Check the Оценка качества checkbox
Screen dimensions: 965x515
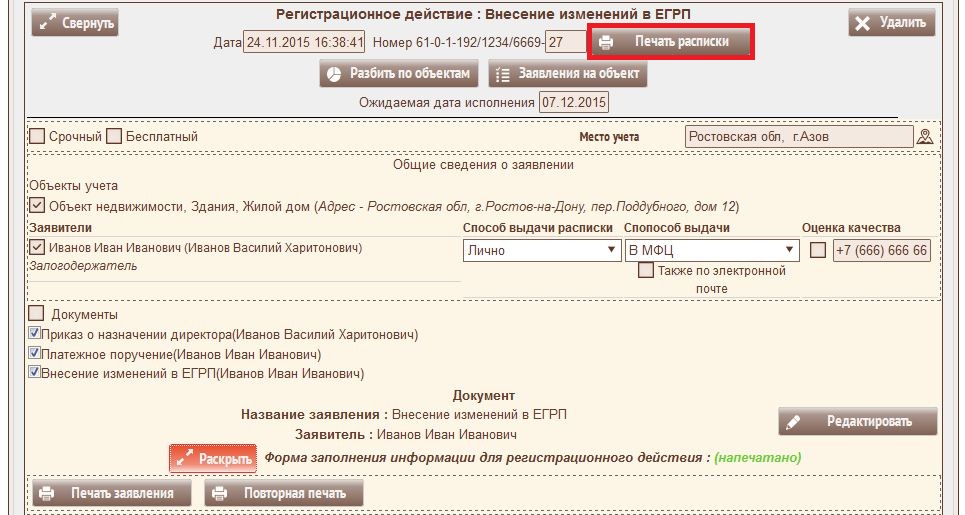[x=817, y=250]
